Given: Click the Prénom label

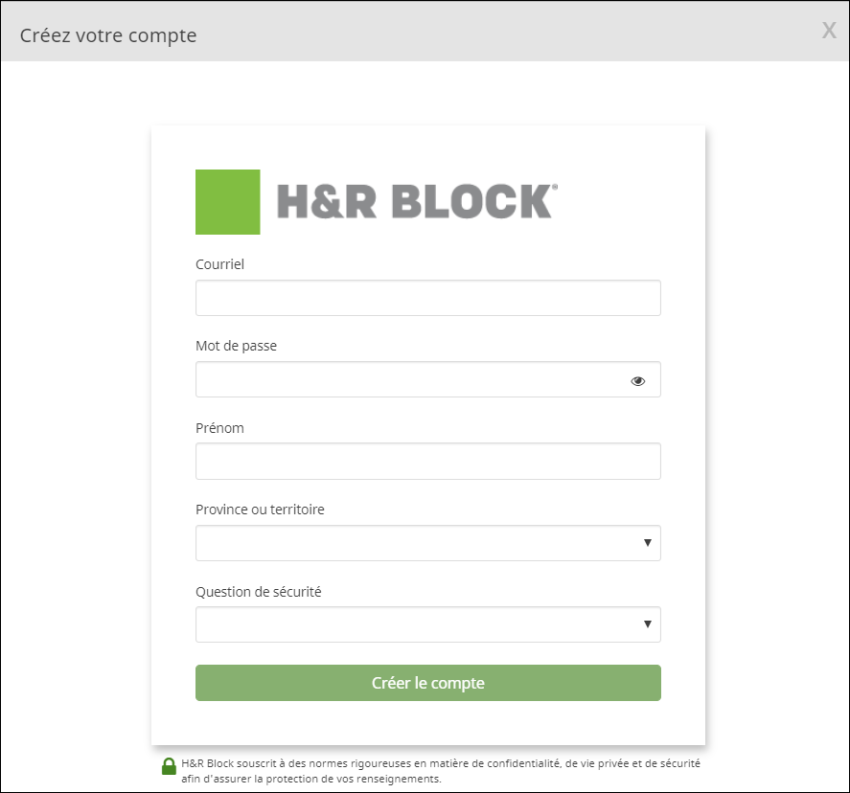Looking at the screenshot, I should tap(220, 428).
